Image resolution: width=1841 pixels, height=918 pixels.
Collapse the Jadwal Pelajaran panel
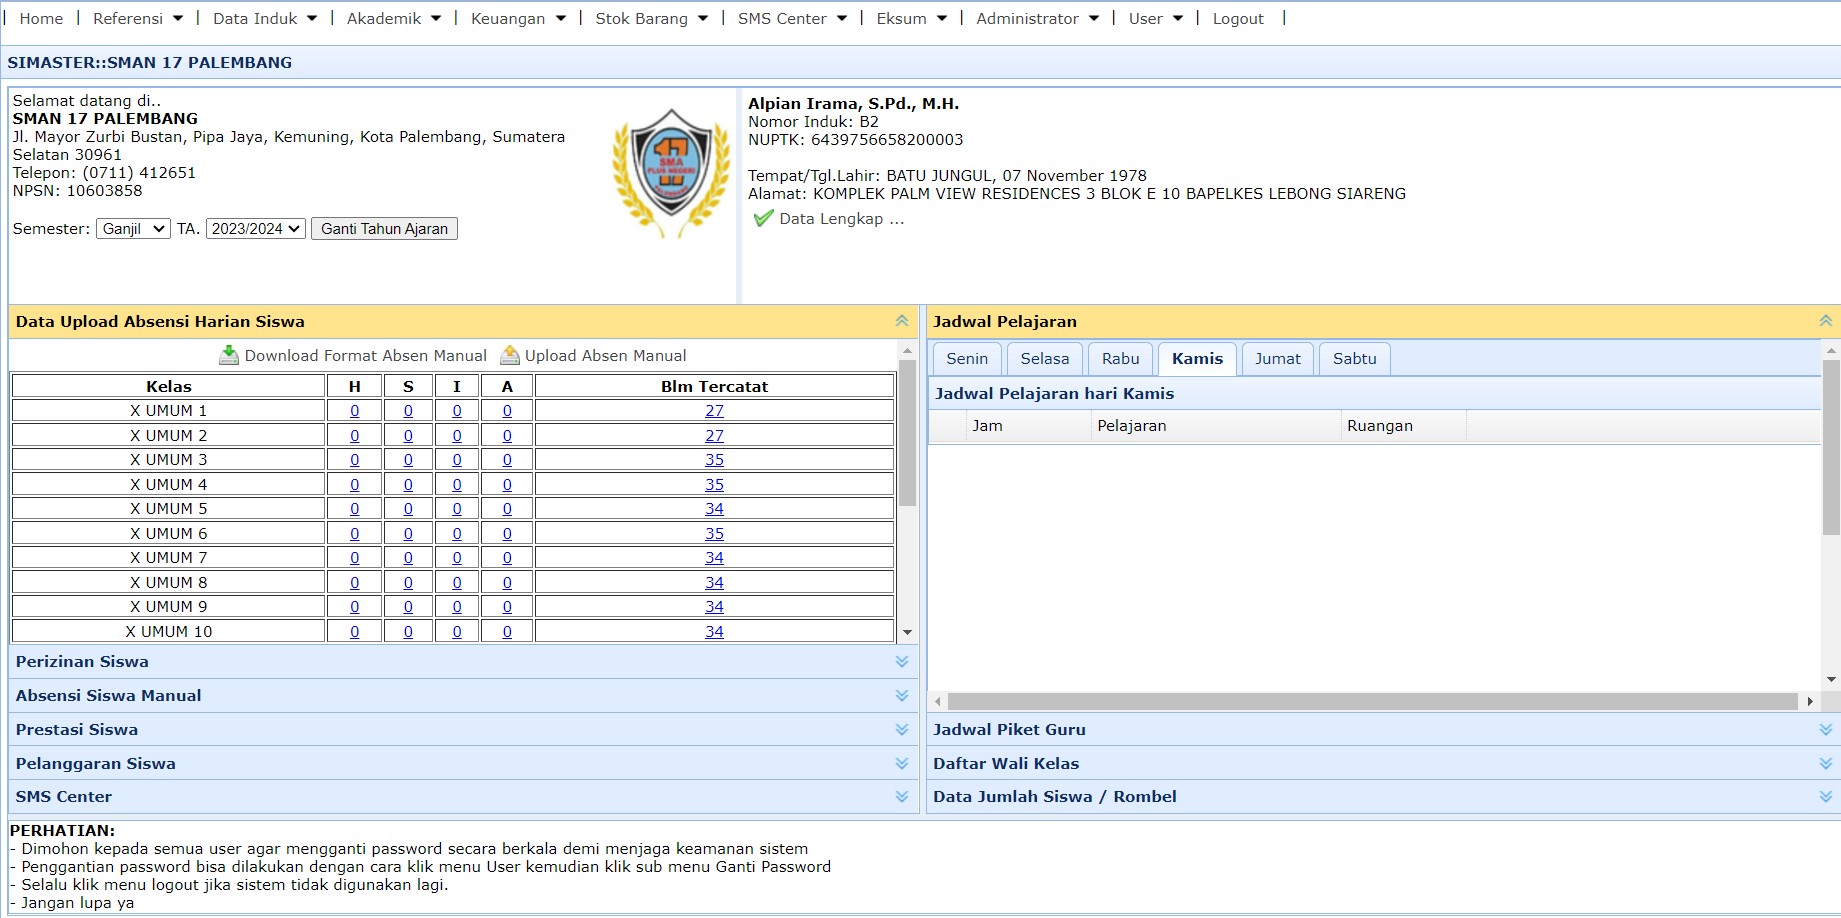coord(1825,321)
